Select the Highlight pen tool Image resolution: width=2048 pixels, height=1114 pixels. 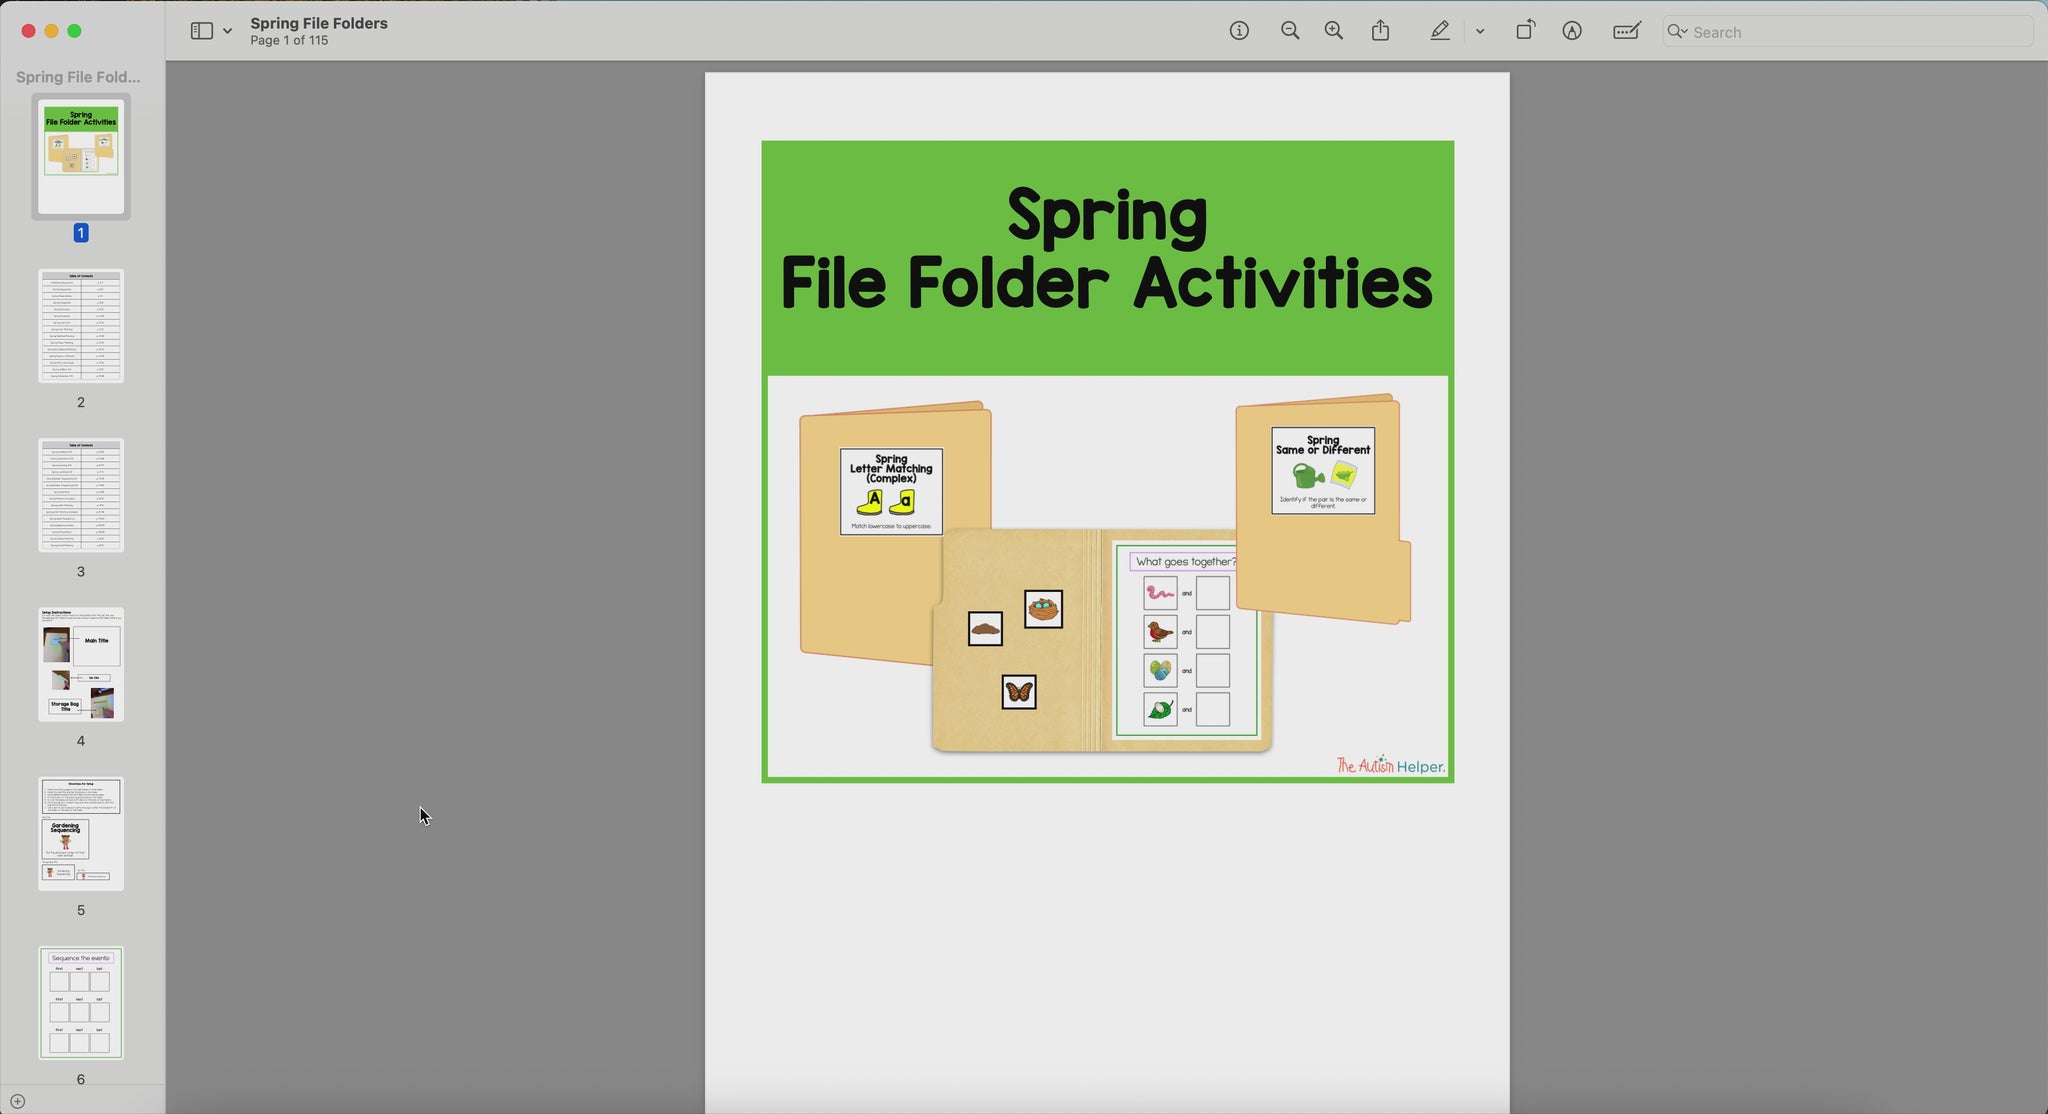[x=1440, y=31]
